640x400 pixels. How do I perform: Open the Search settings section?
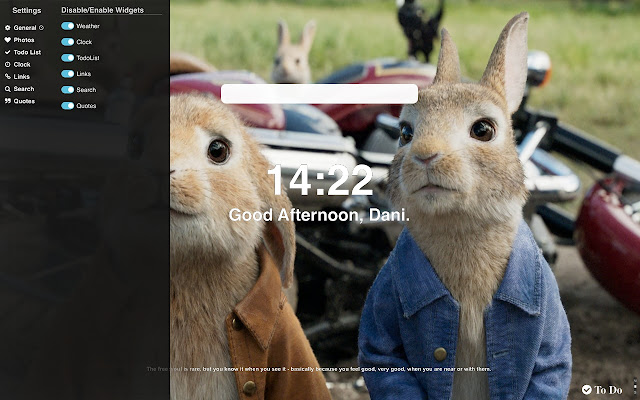click(x=19, y=89)
